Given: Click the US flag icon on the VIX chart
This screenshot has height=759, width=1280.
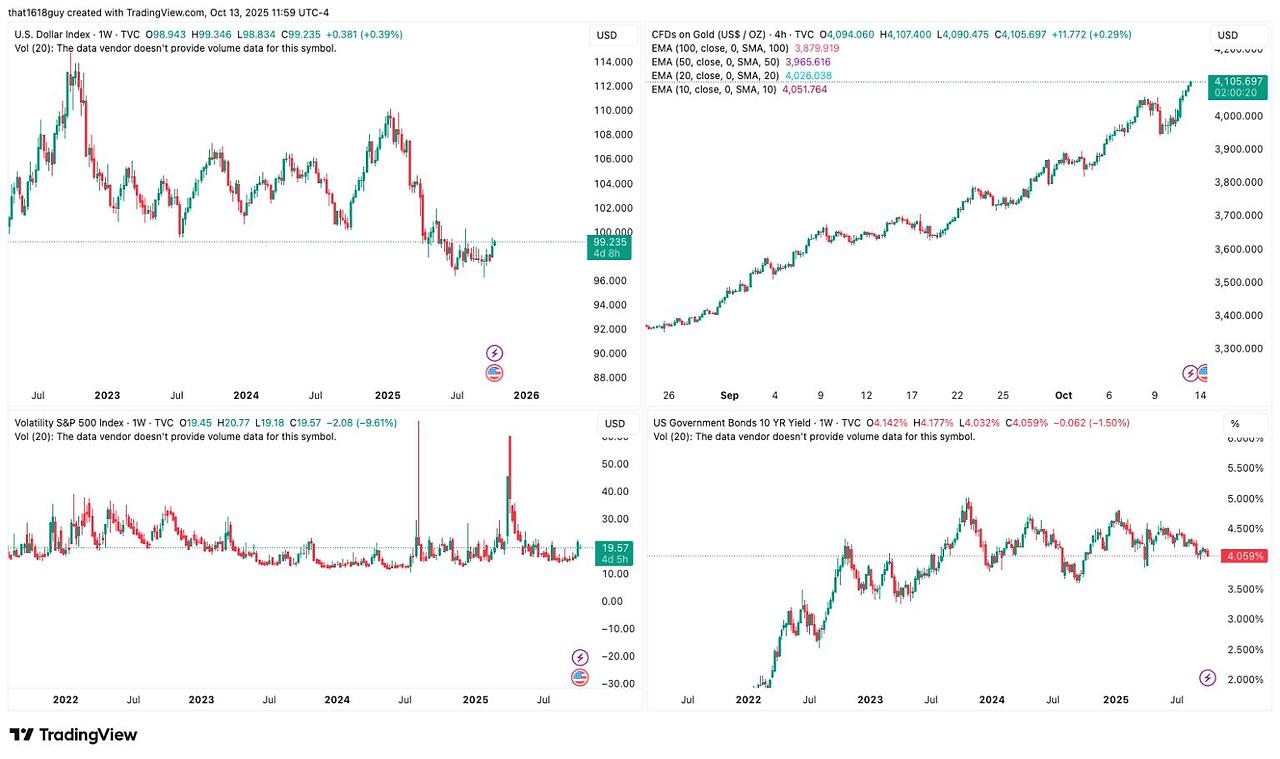Looking at the screenshot, I should (x=580, y=678).
